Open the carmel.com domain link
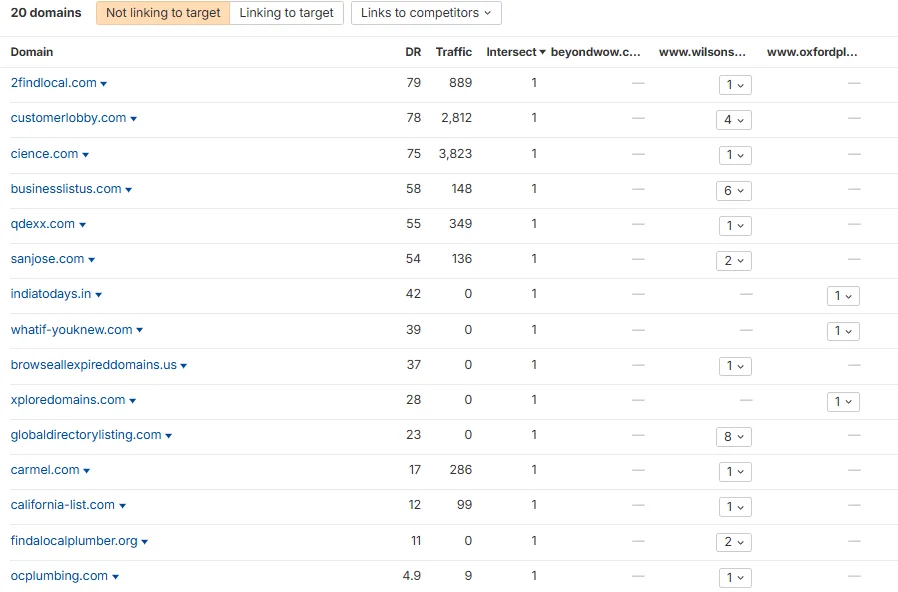898x592 pixels. [43, 471]
